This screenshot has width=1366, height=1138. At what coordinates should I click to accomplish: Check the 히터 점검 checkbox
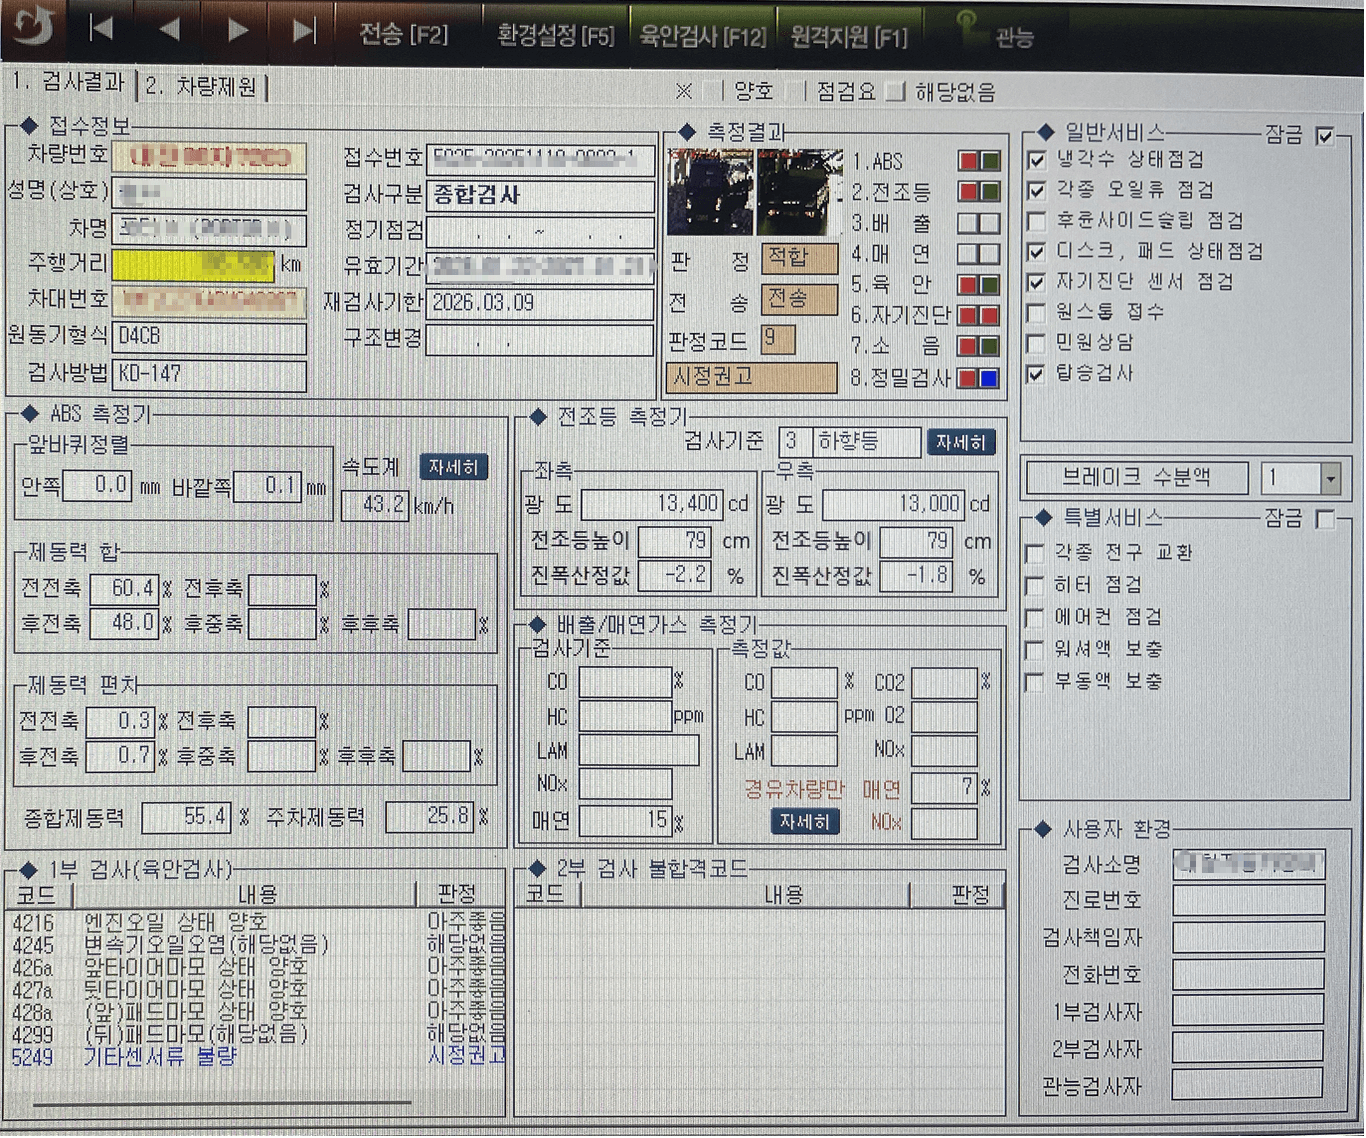coord(1035,585)
